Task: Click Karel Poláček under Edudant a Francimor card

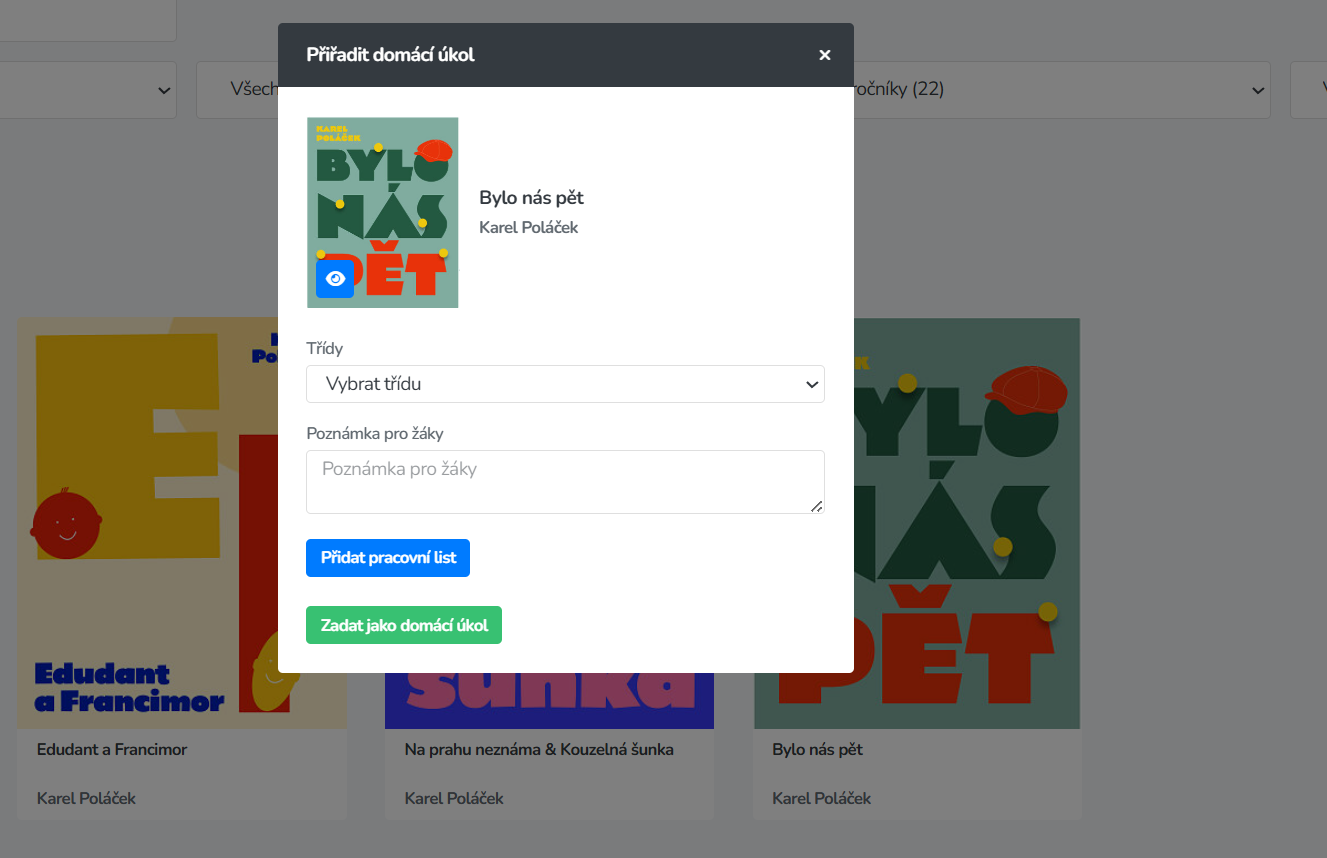Action: point(86,798)
